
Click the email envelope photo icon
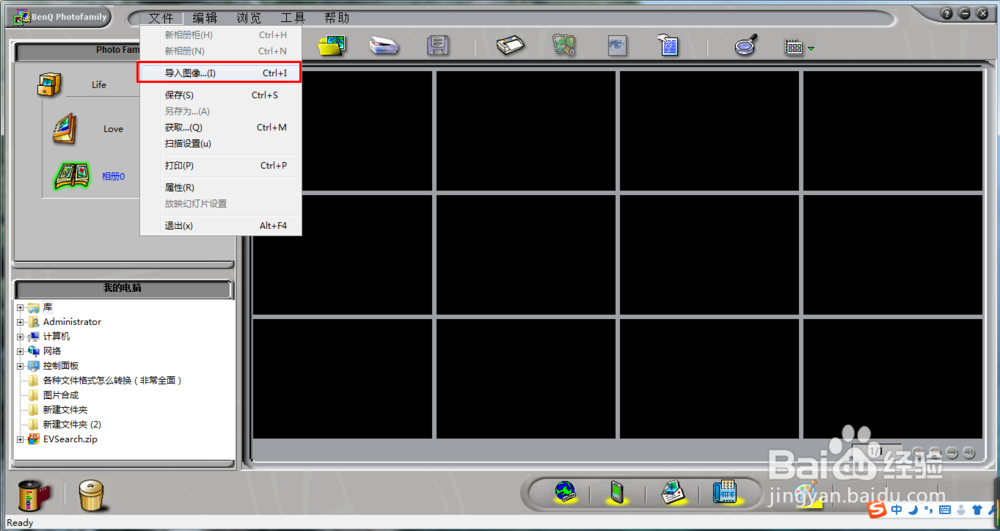point(672,492)
